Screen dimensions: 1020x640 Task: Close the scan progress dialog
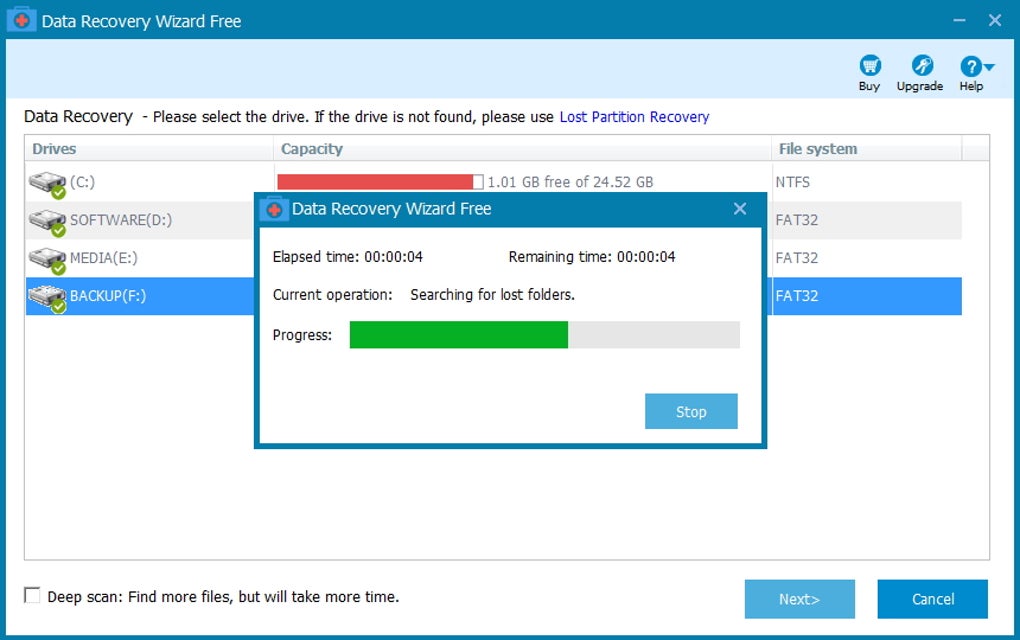[x=740, y=209]
